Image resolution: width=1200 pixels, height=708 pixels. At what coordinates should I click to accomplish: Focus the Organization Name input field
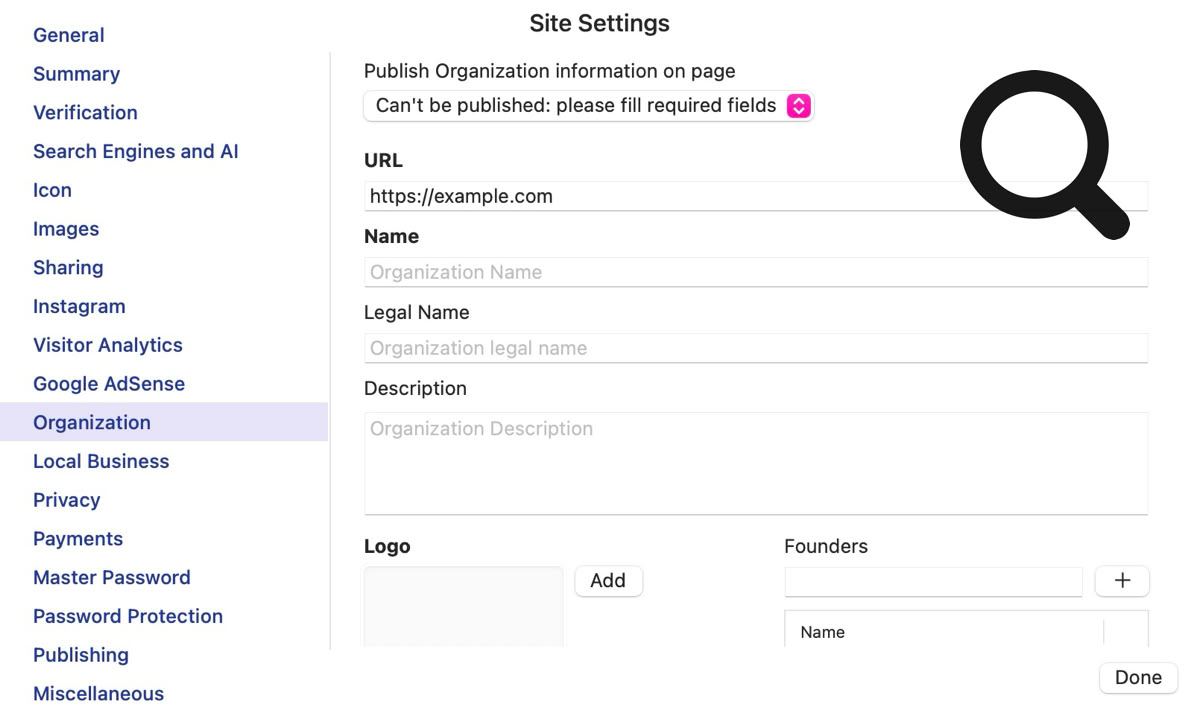coord(755,273)
